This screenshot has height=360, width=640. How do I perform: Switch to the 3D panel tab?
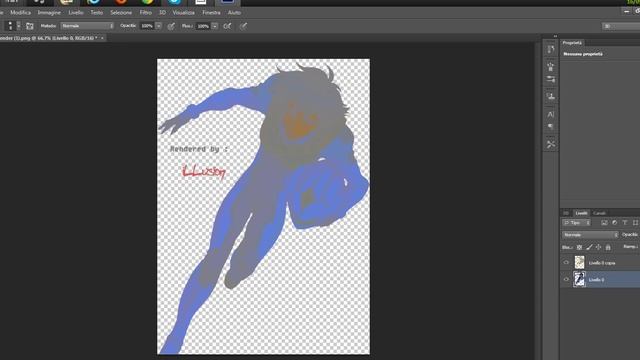click(566, 213)
